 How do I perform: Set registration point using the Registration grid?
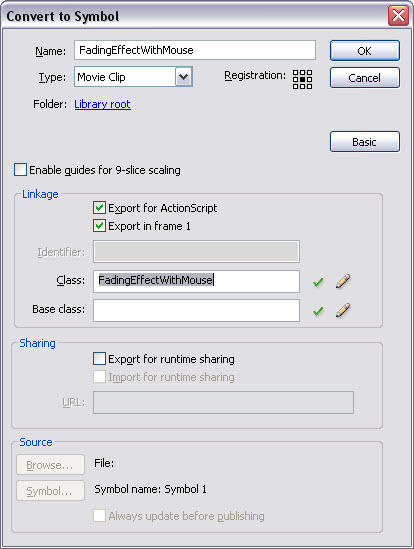click(x=302, y=79)
